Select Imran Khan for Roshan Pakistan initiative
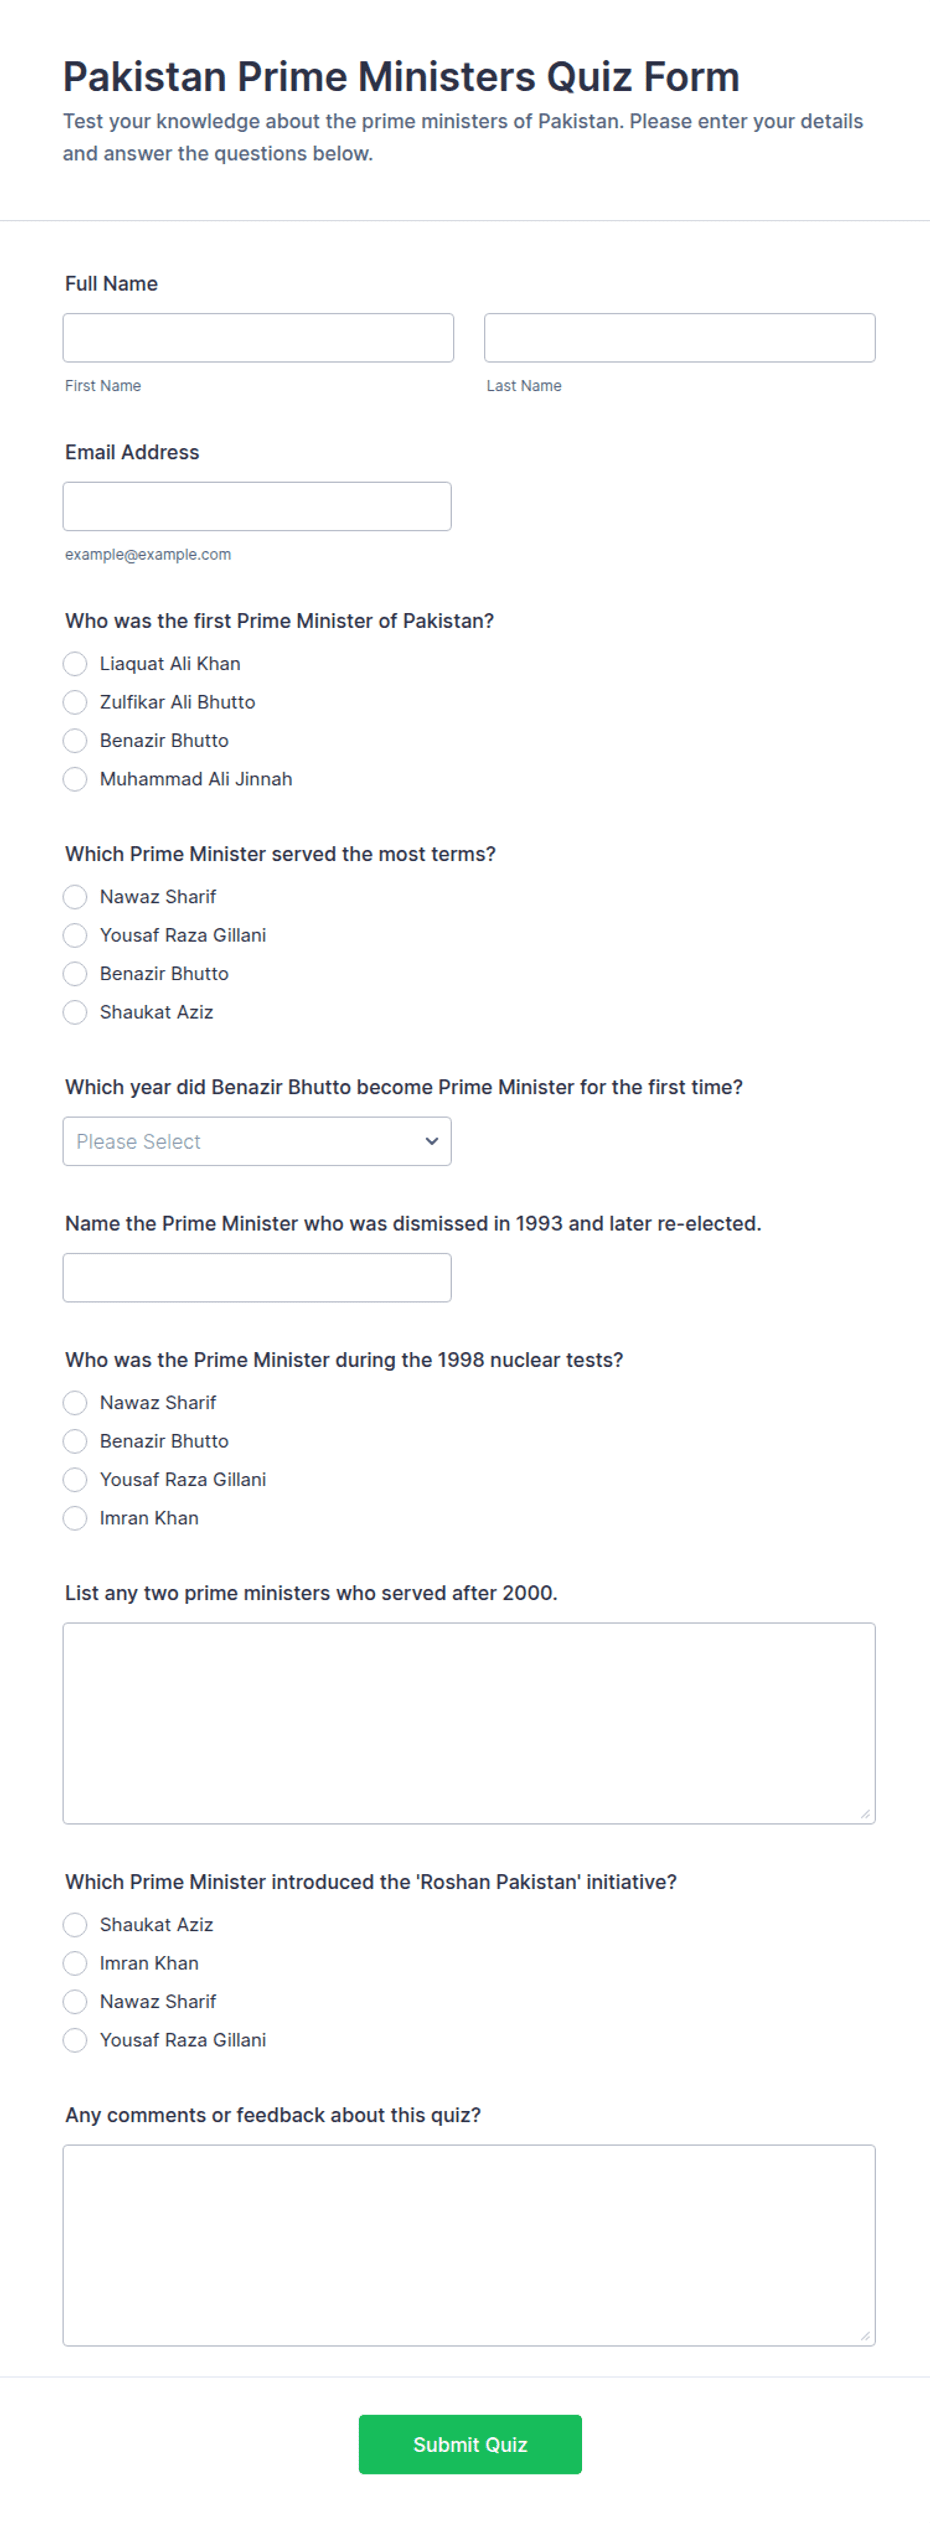Image resolution: width=930 pixels, height=2523 pixels. (75, 1963)
